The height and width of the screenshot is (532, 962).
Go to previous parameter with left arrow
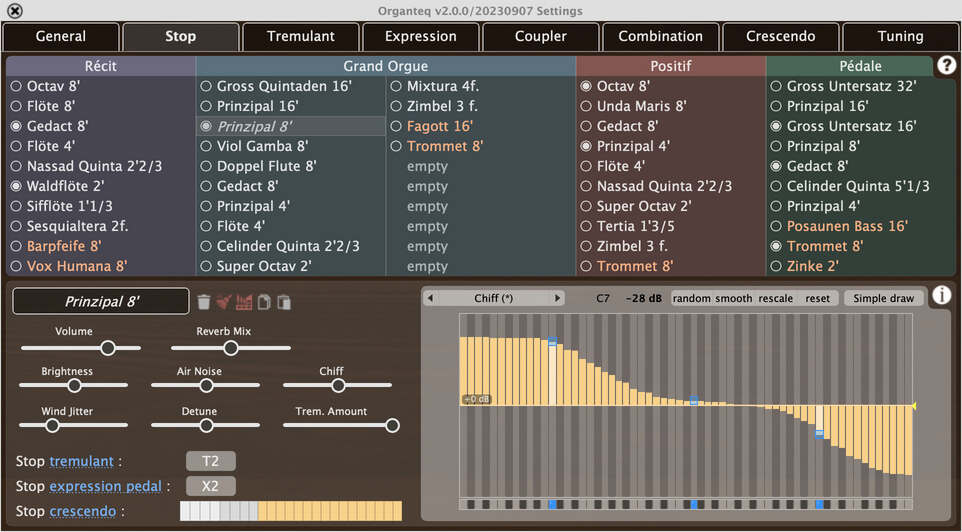(430, 298)
